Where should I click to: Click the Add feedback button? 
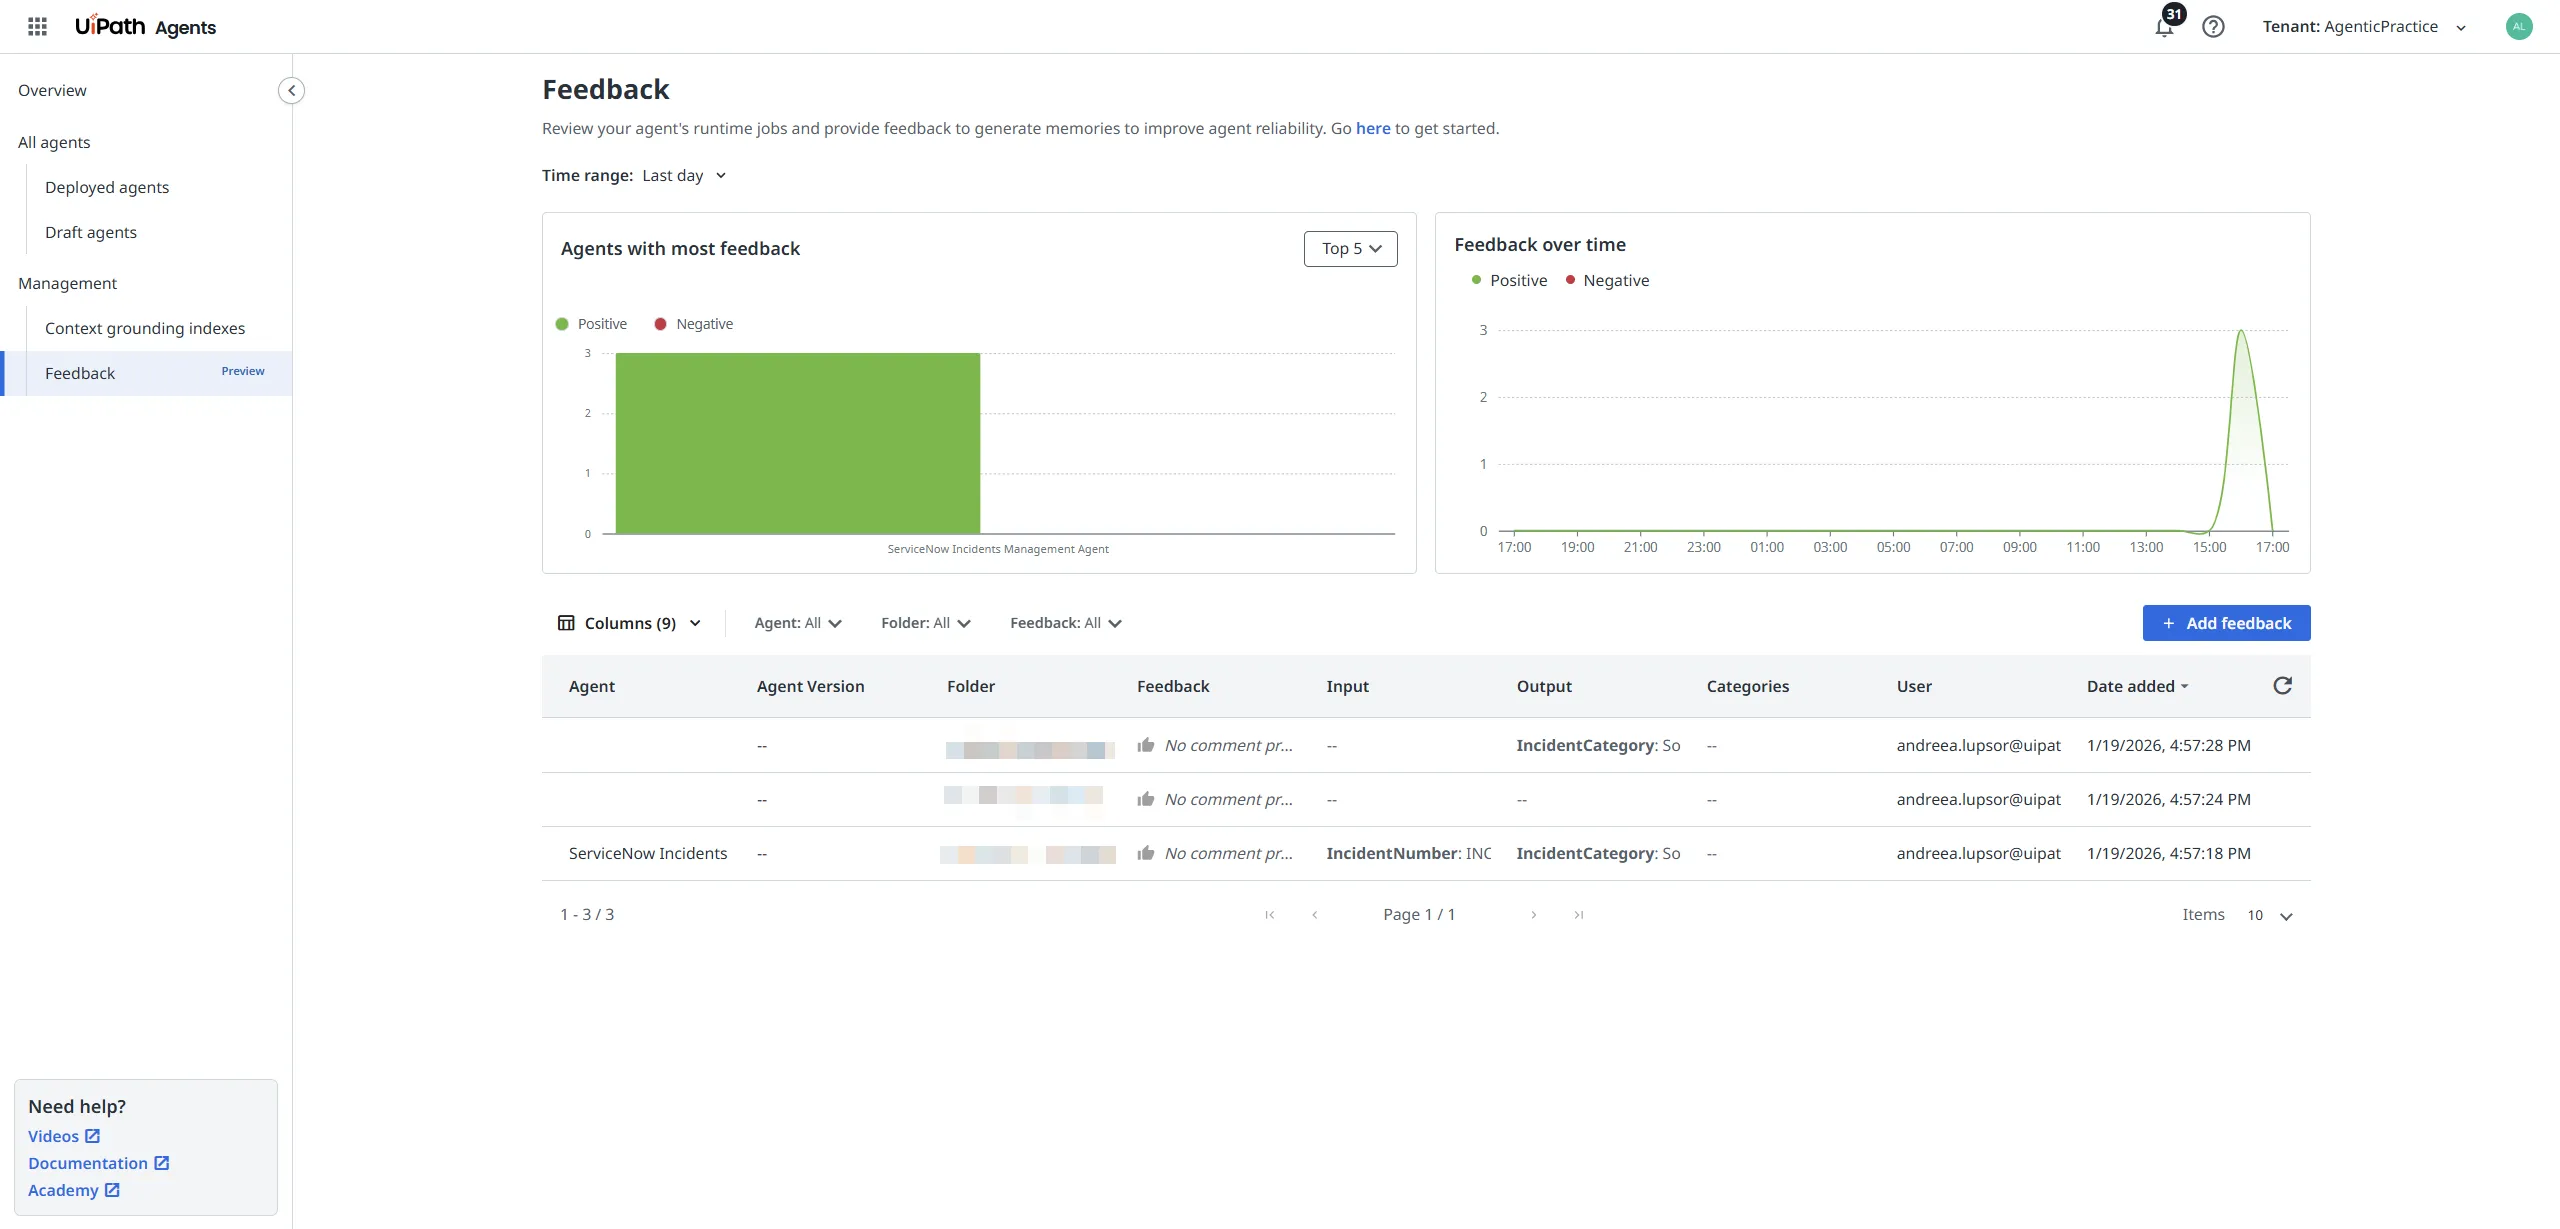click(x=2226, y=623)
